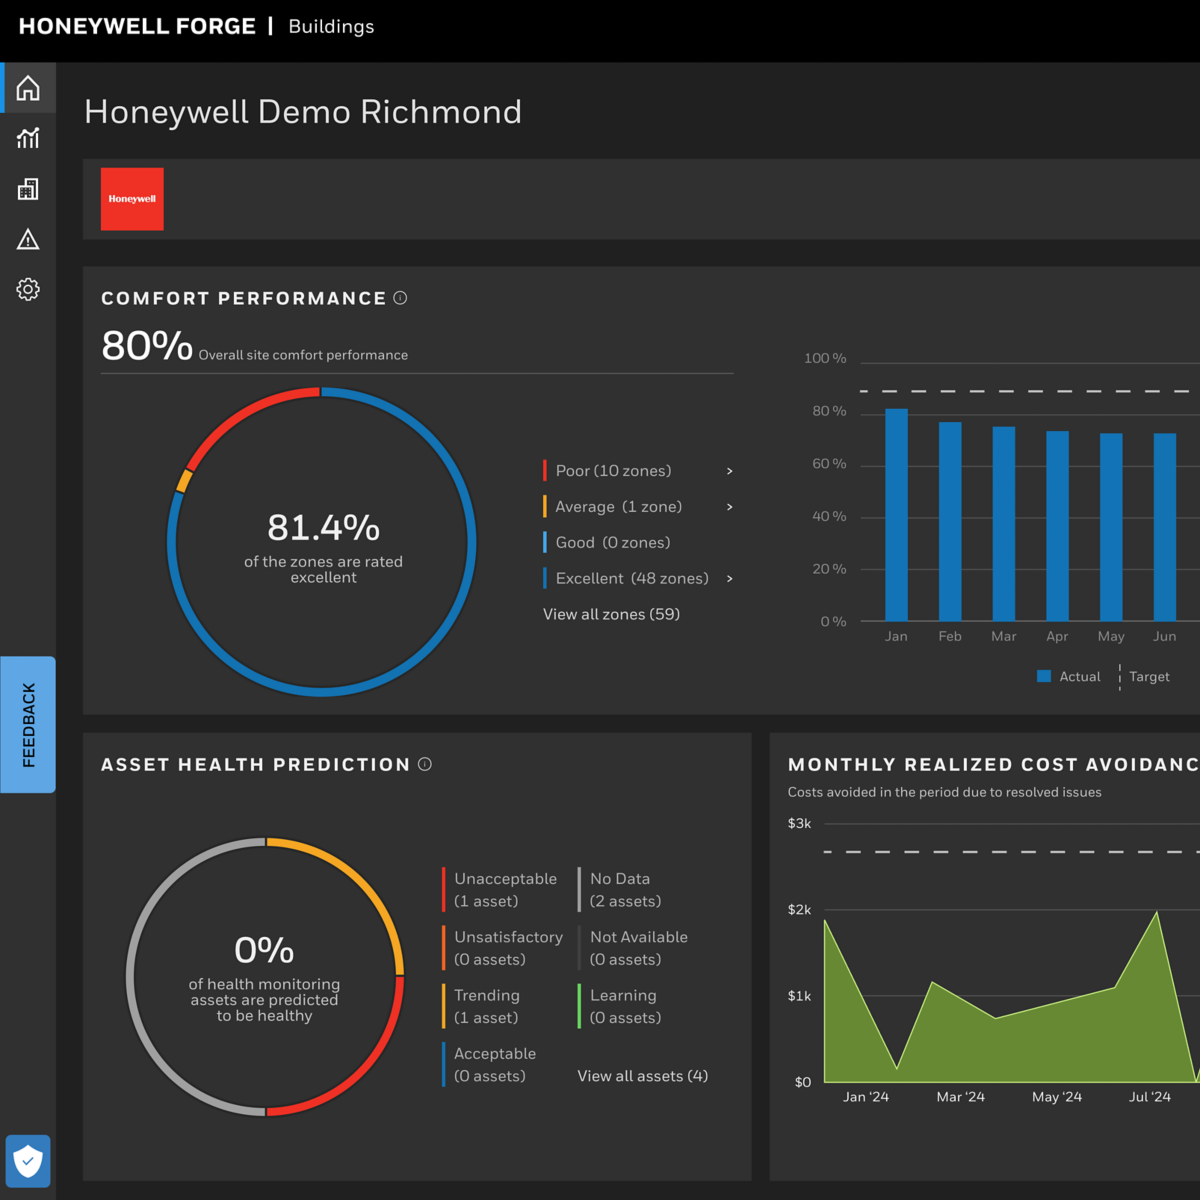
Task: Click the 81.4% donut center text
Action: click(x=323, y=527)
